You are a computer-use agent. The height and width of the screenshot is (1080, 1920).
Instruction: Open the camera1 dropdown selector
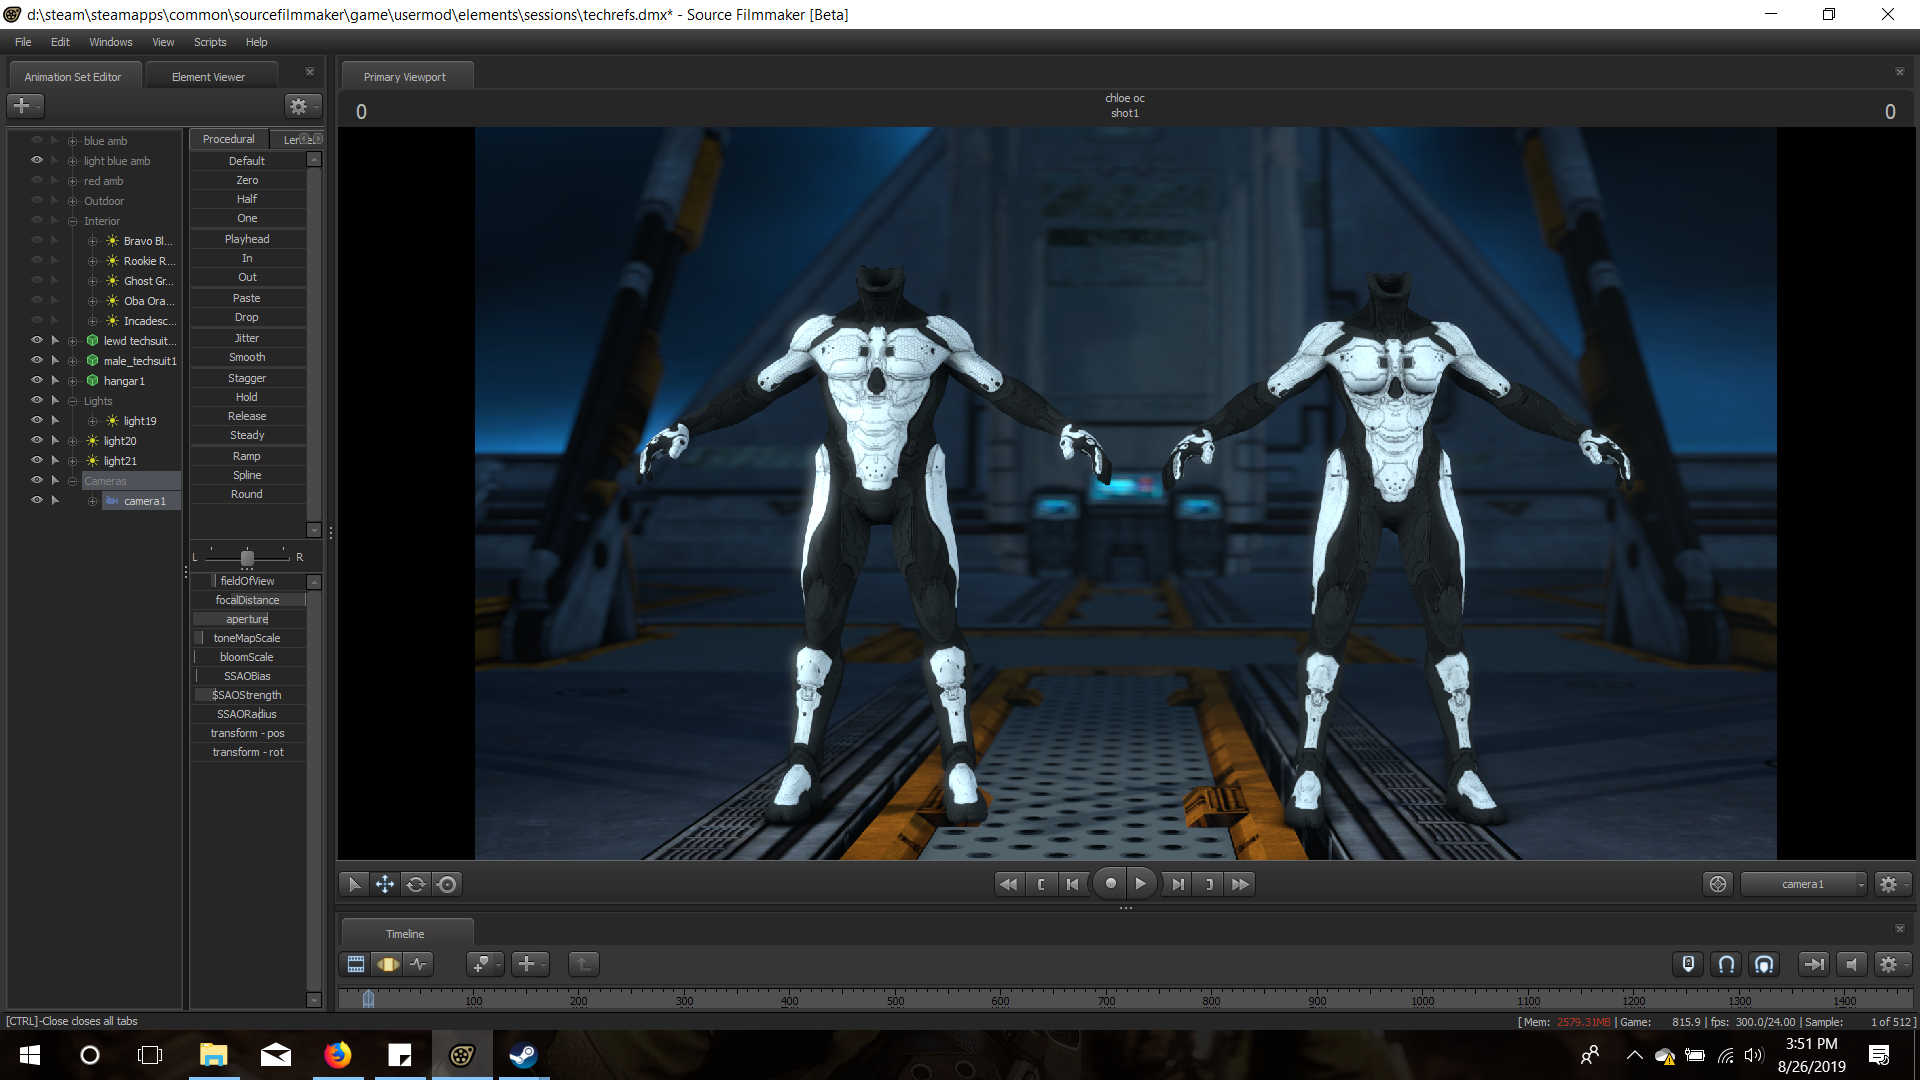pos(1804,884)
